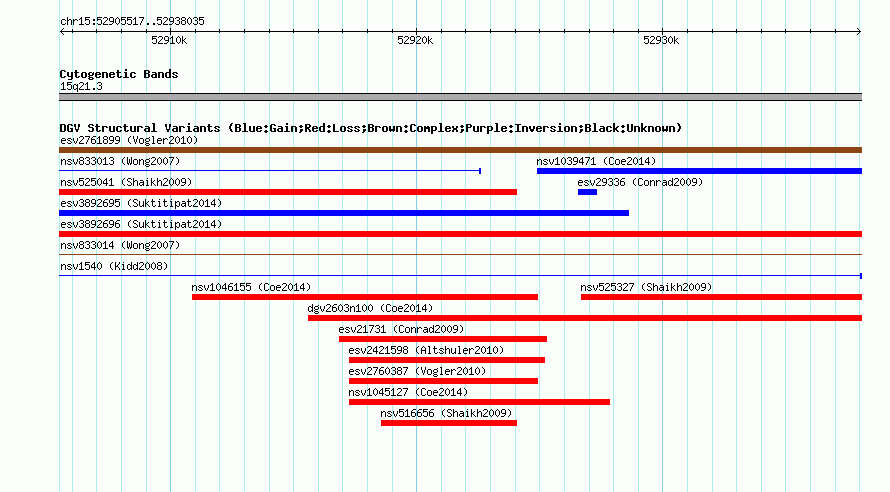
Task: Open the esv3892695 (Suktitipat2014) label
Action: coord(141,203)
